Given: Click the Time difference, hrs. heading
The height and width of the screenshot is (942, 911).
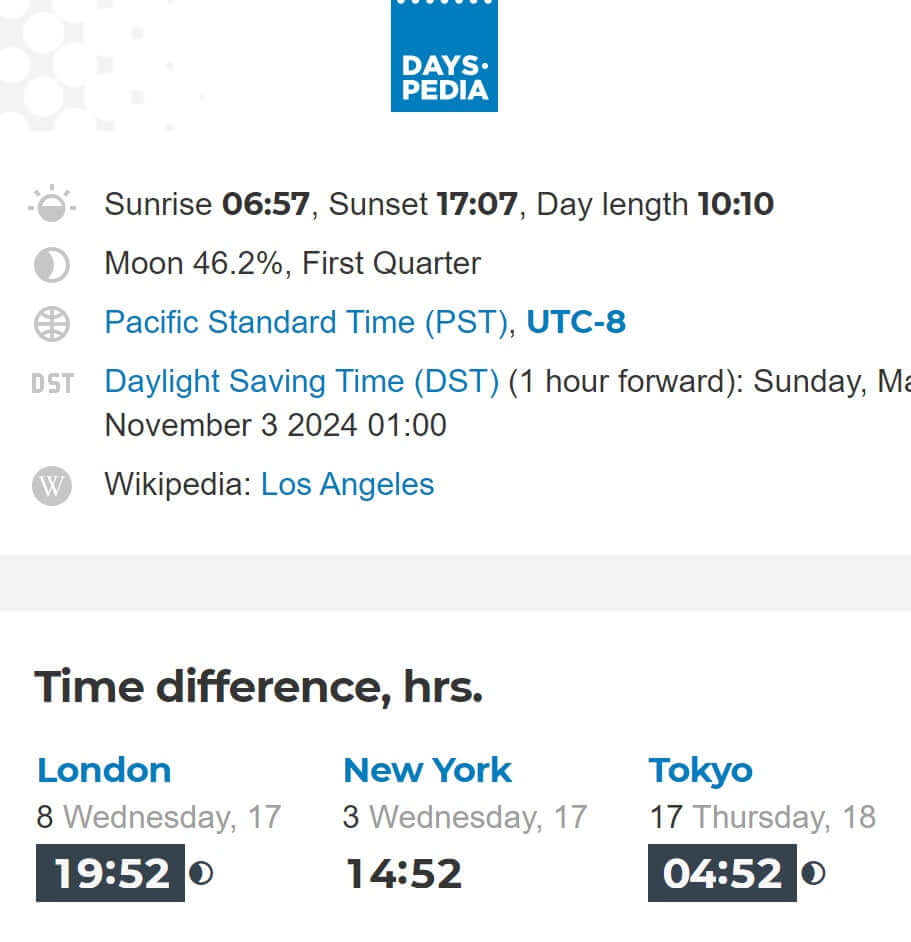Looking at the screenshot, I should click(259, 687).
